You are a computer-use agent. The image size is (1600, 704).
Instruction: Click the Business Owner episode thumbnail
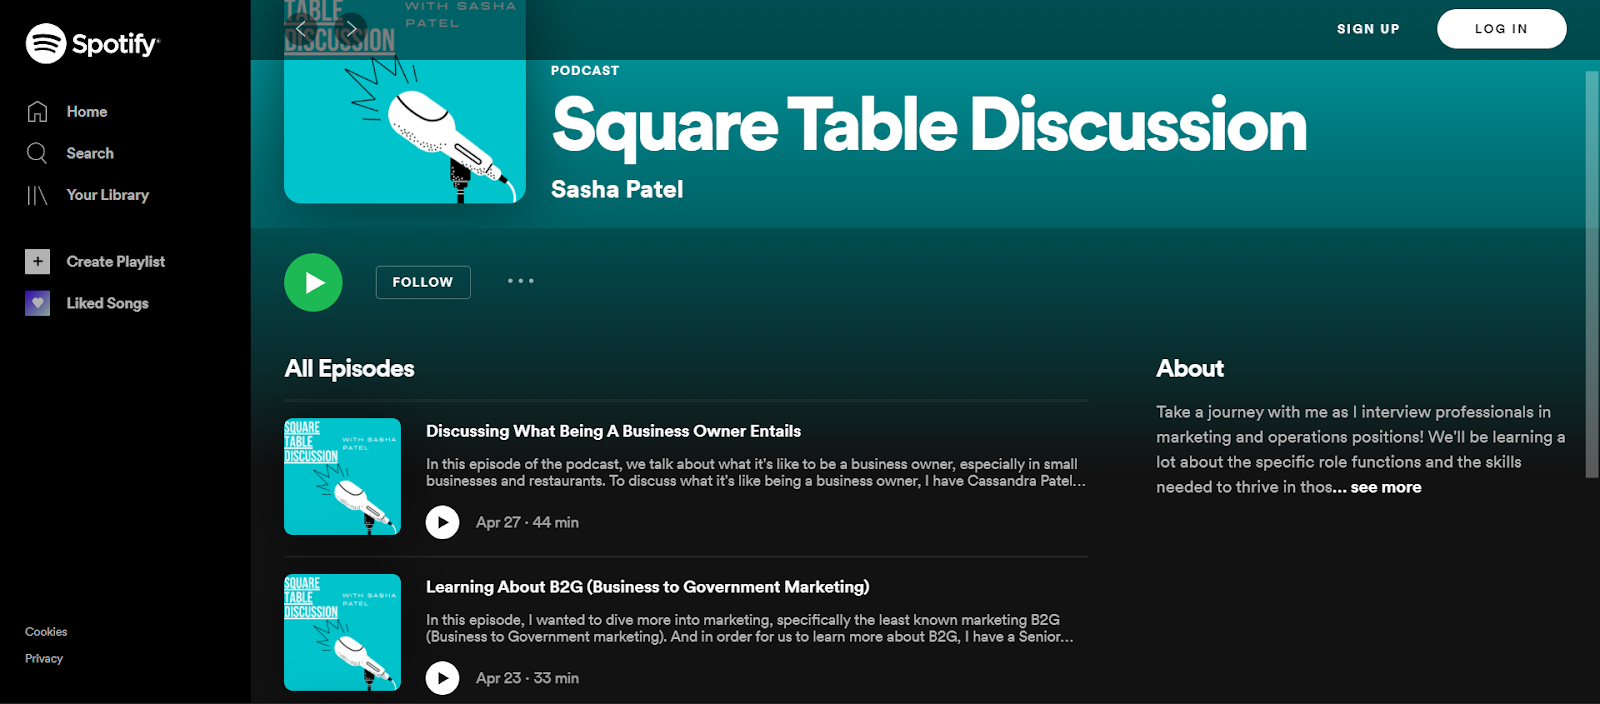click(x=342, y=476)
